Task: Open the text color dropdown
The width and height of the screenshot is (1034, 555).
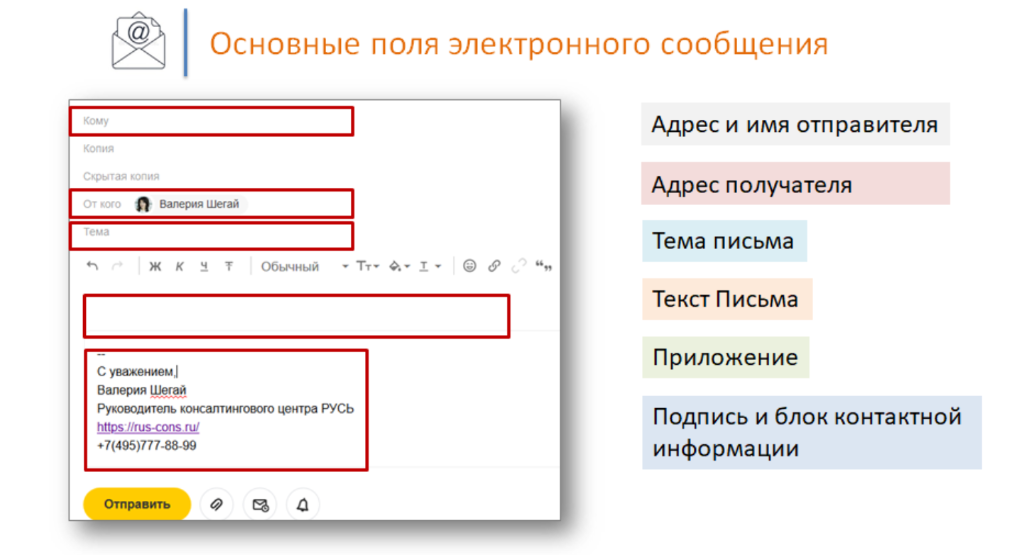Action: pyautogui.click(x=430, y=266)
